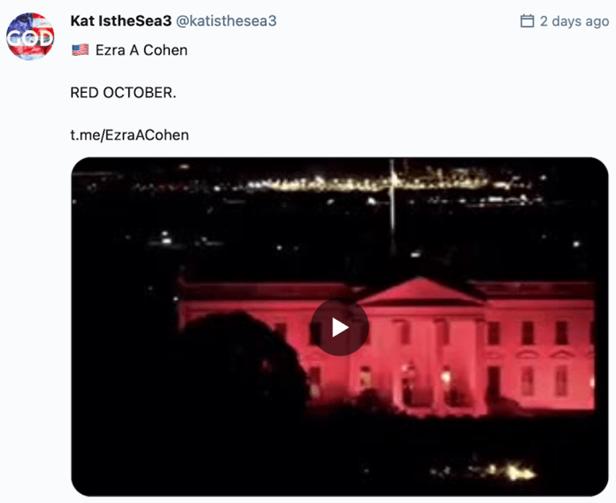Screen dimensions: 616x503
Task: Follow the t.me/EzraACohen link
Action: pos(130,135)
